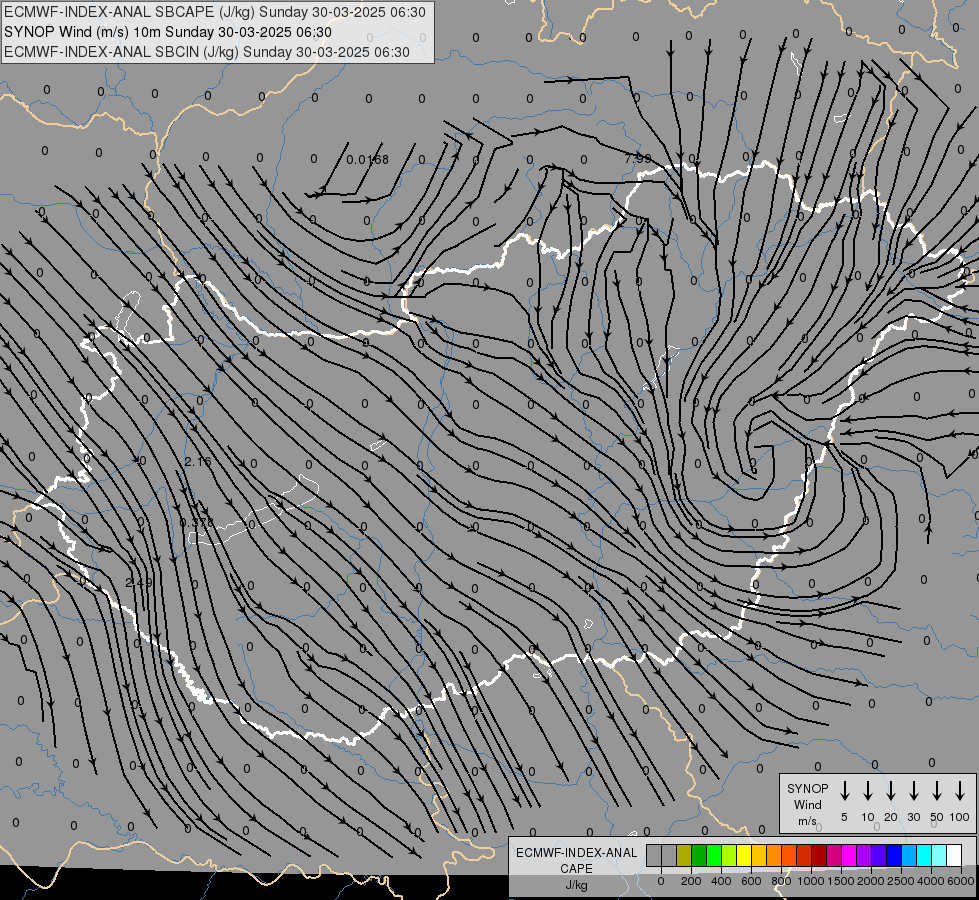The width and height of the screenshot is (979, 900).
Task: Click the 7.99 value on the map
Action: click(x=637, y=159)
